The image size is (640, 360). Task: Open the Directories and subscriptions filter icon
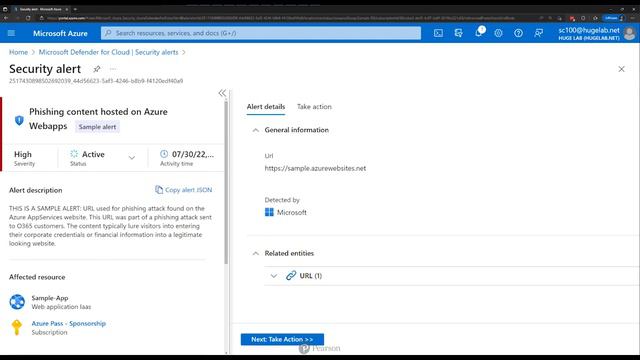coord(458,33)
